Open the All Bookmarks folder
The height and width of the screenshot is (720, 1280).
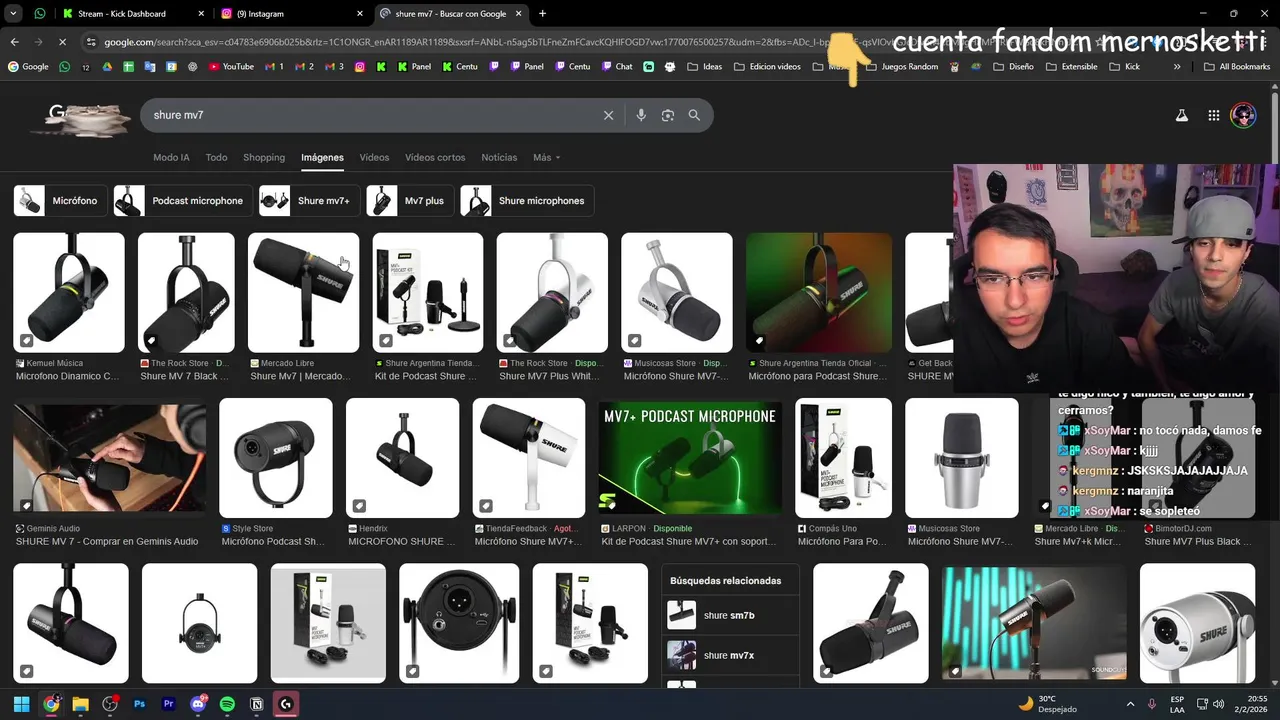tap(1236, 67)
